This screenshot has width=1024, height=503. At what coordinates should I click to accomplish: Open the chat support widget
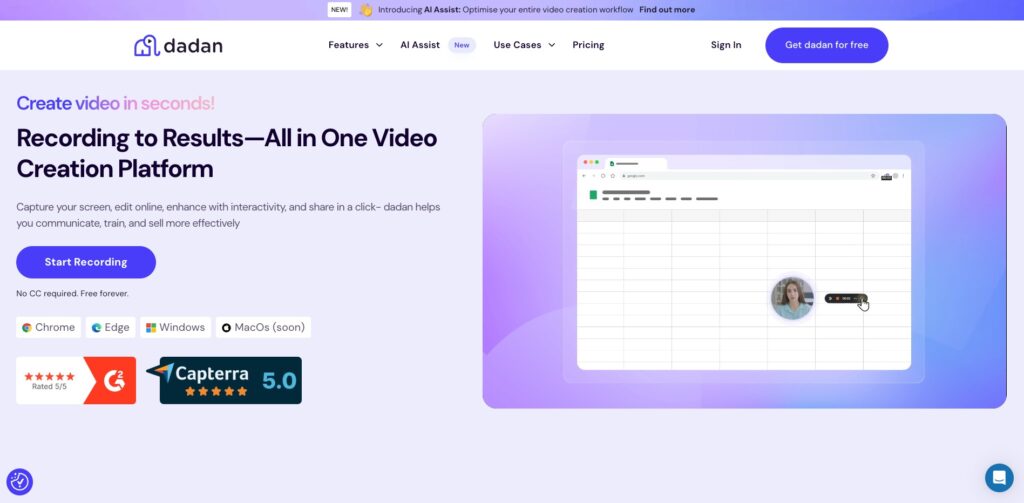coord(998,477)
